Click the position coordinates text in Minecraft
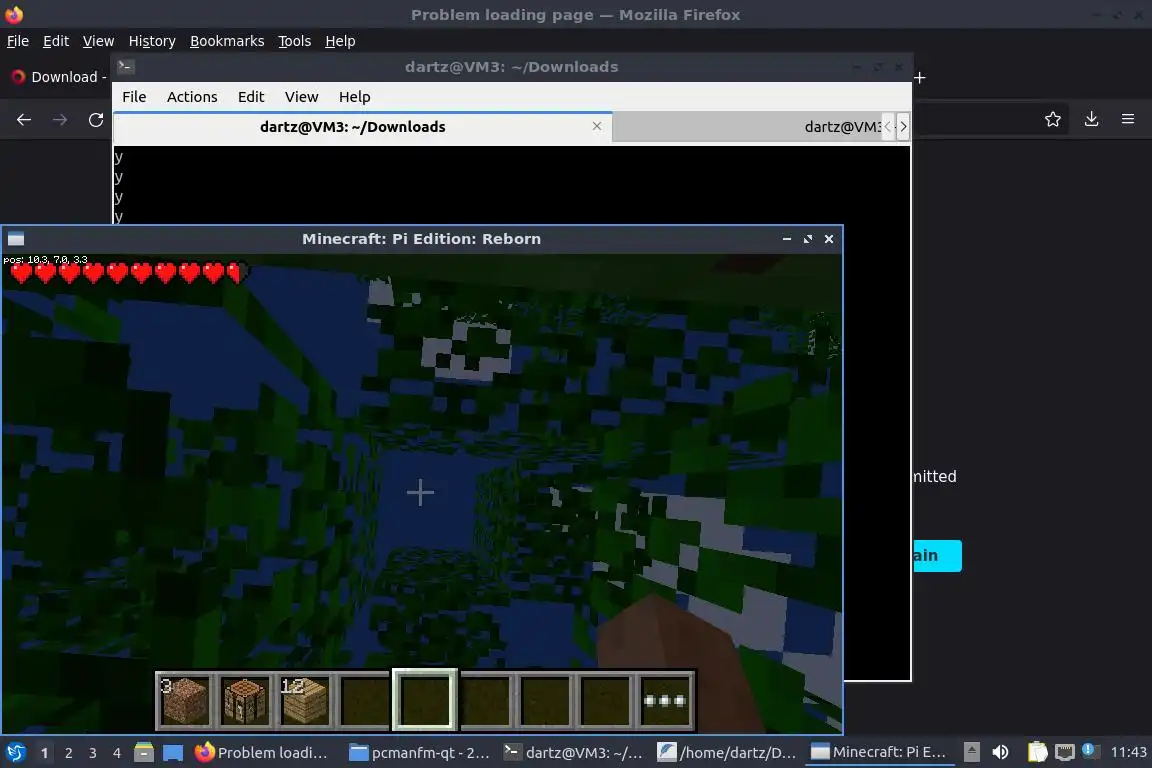Image resolution: width=1152 pixels, height=768 pixels. [46, 259]
